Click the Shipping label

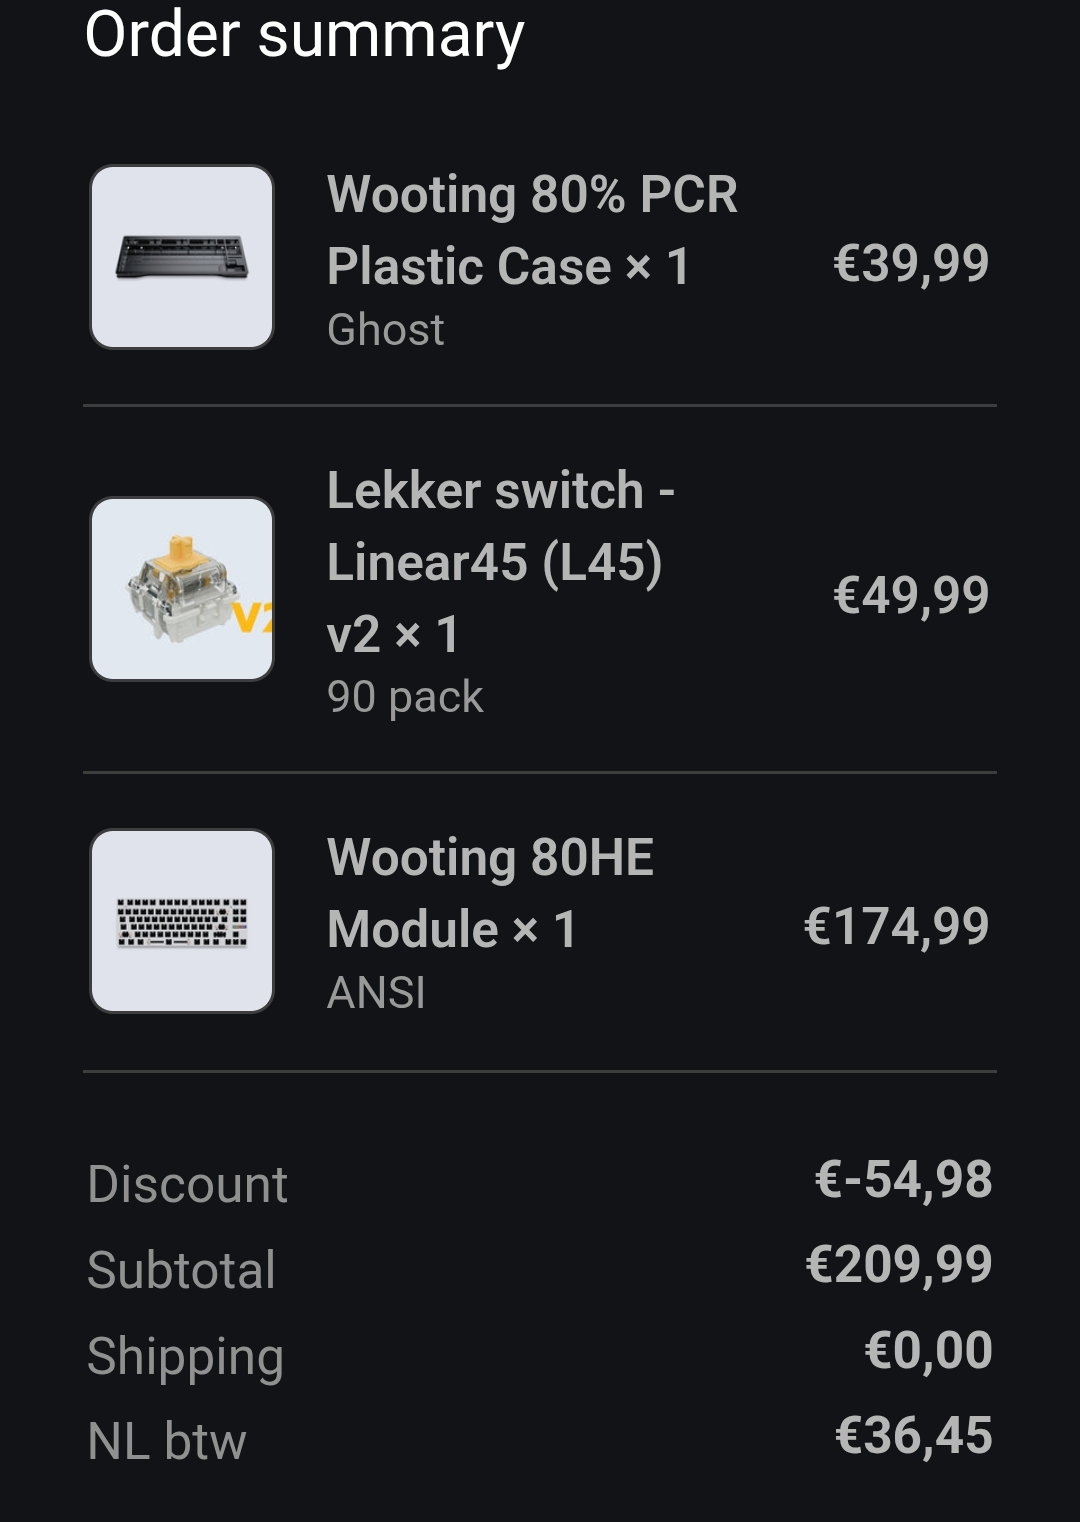click(x=186, y=1356)
